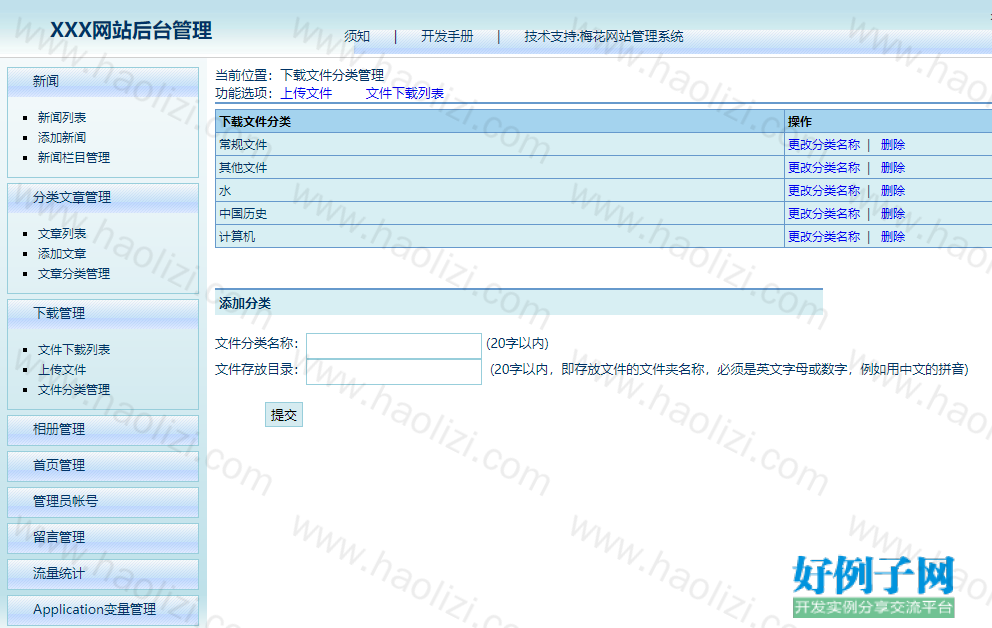
Task: Rename the 水 category
Action: pos(824,190)
